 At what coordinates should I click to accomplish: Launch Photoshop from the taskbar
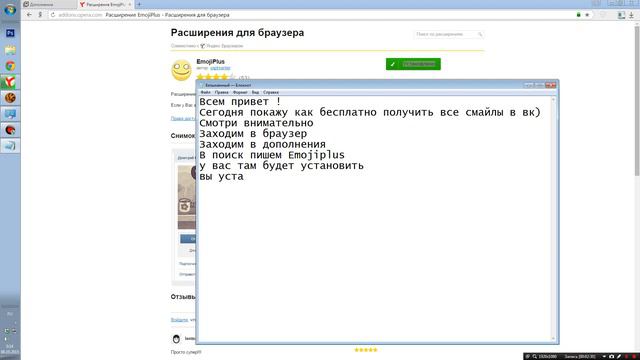pos(10,33)
